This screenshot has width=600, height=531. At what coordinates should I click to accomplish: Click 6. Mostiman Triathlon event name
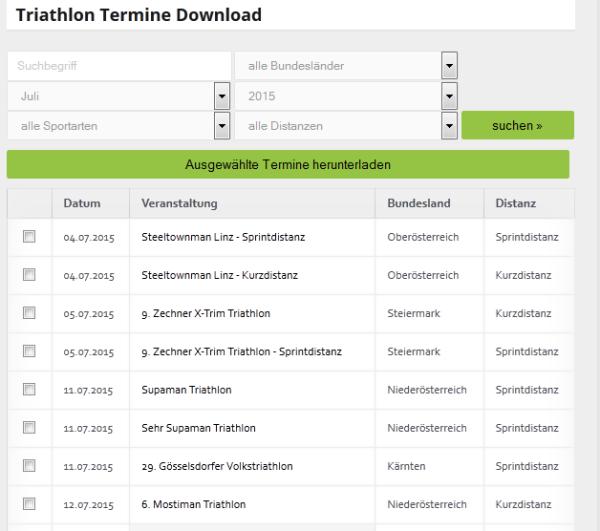(193, 504)
